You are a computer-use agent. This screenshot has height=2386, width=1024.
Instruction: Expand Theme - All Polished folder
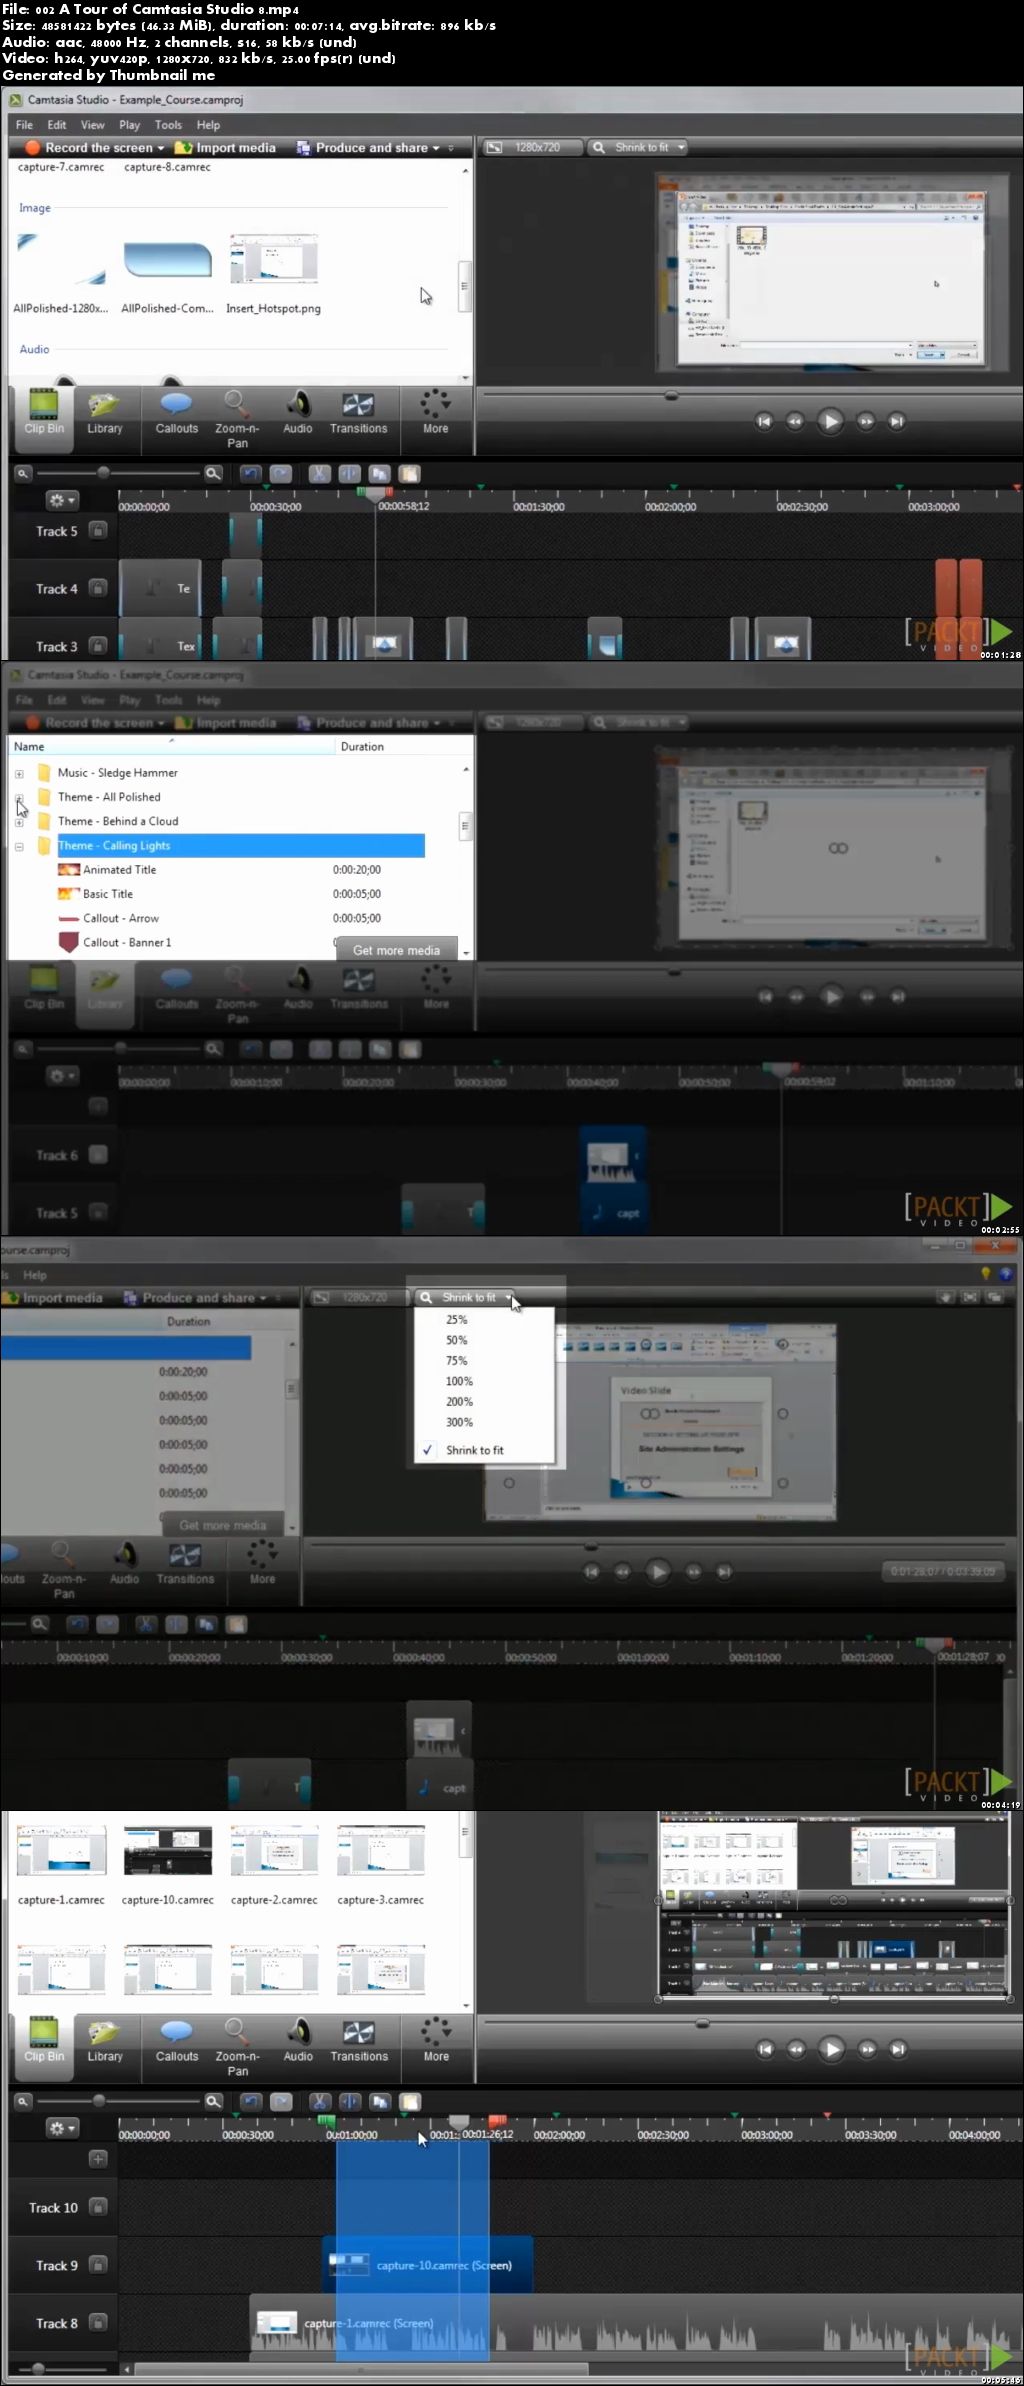(19, 798)
